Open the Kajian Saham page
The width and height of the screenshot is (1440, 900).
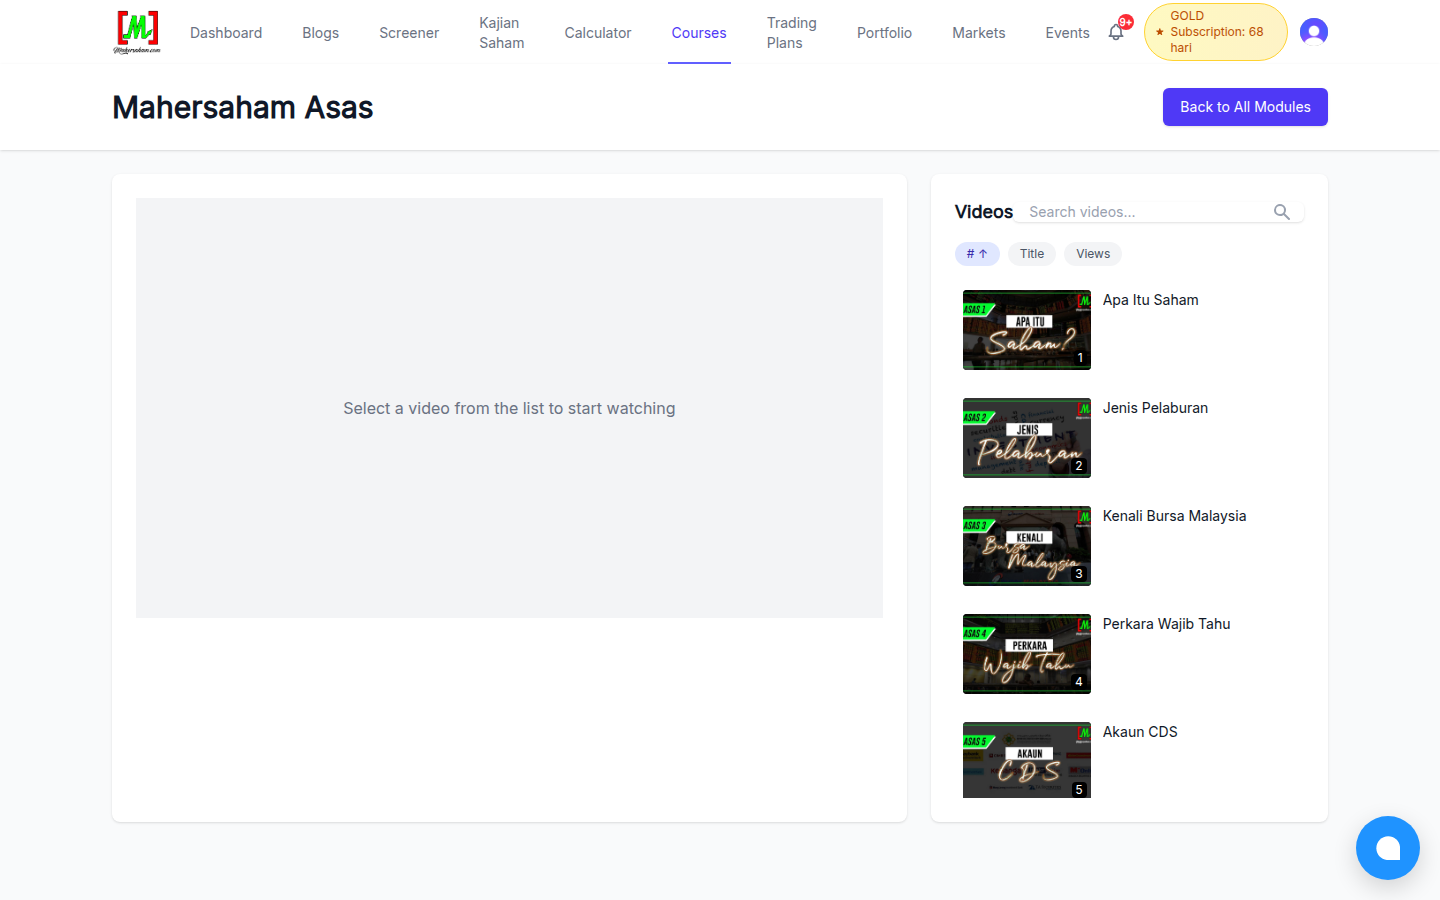click(x=502, y=33)
